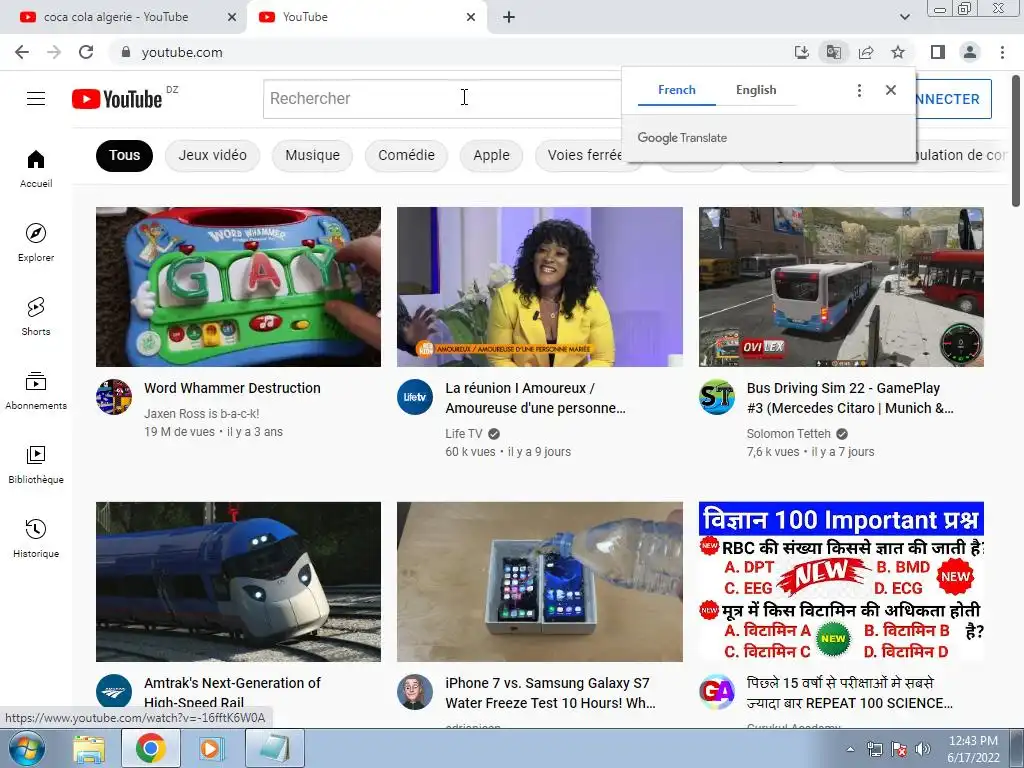
Task: Switch to coca cola algerie tab
Action: click(x=123, y=17)
